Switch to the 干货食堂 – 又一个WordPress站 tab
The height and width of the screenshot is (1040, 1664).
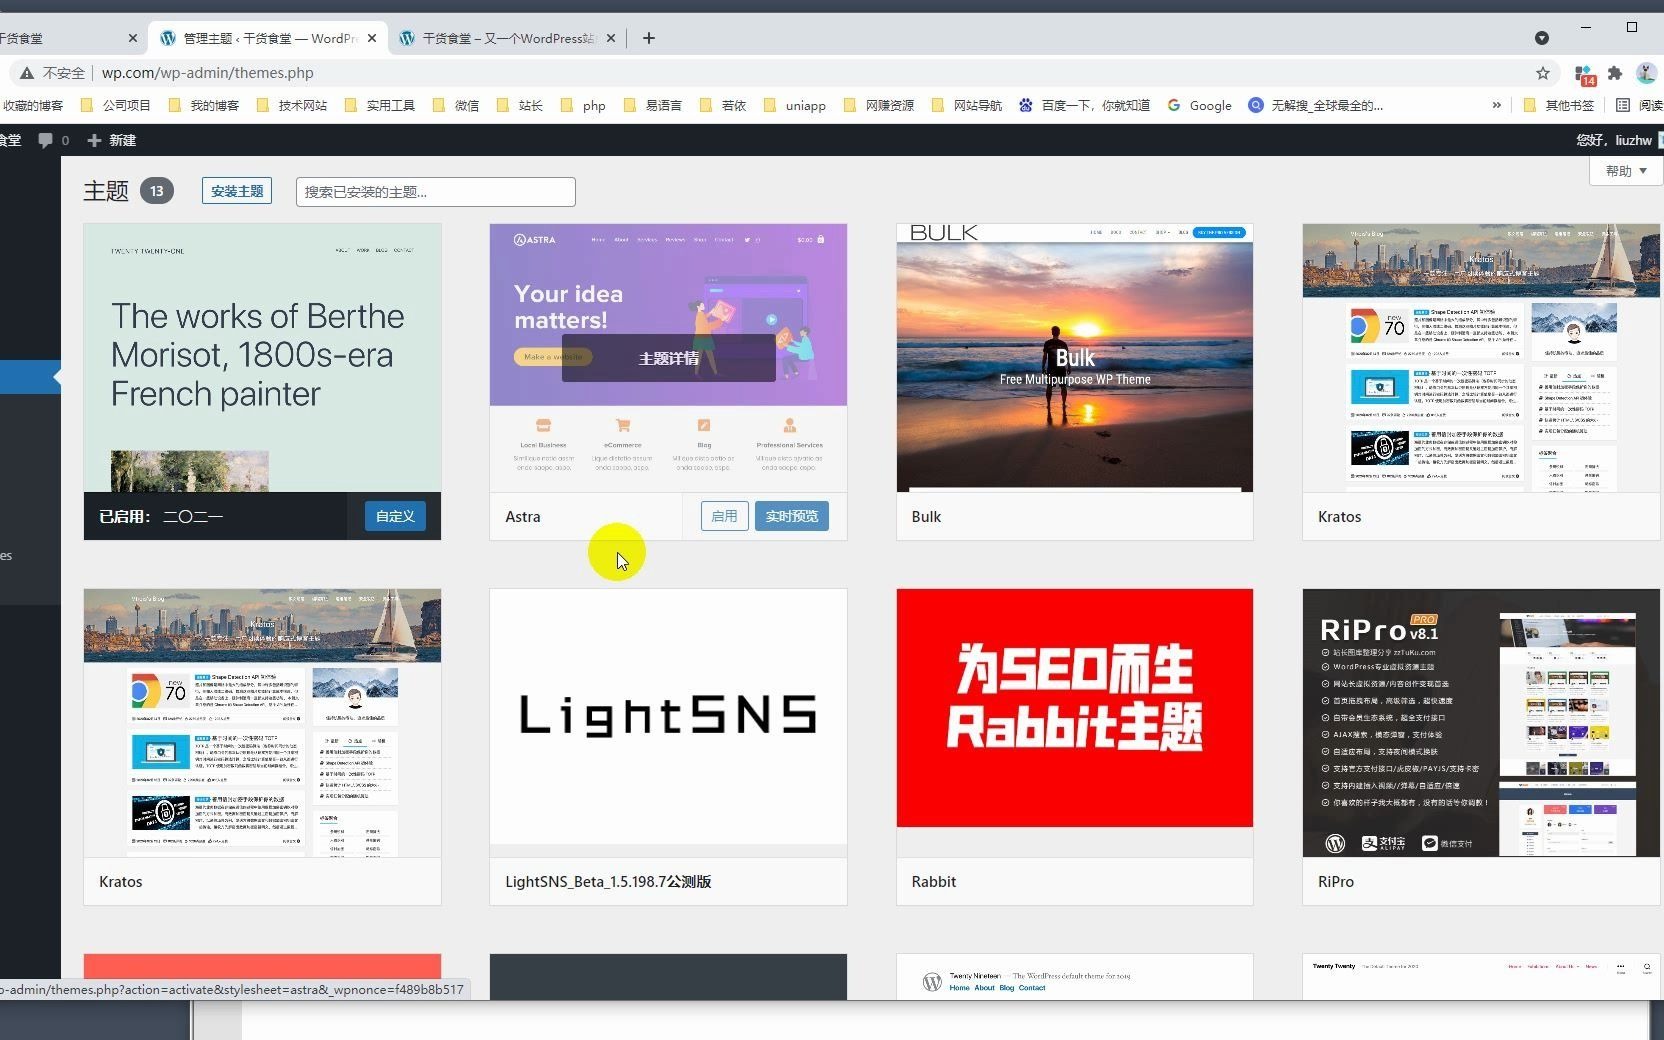coord(508,38)
